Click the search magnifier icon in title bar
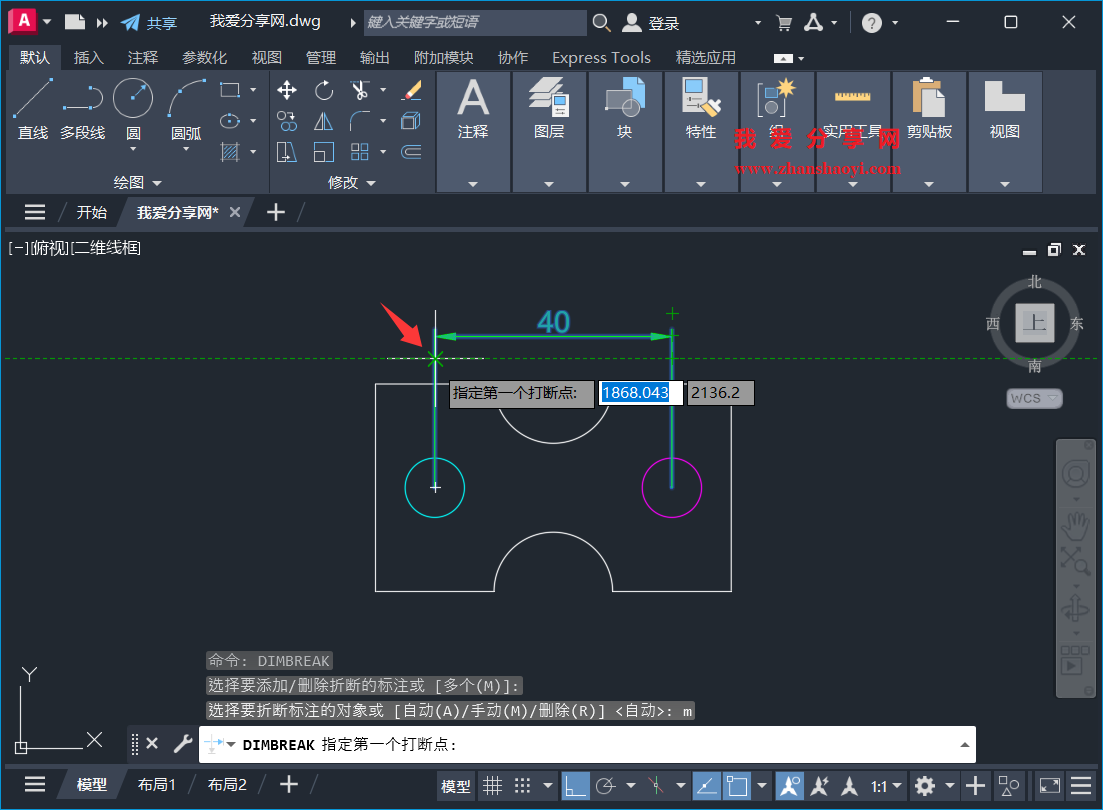This screenshot has width=1103, height=810. pyautogui.click(x=601, y=23)
